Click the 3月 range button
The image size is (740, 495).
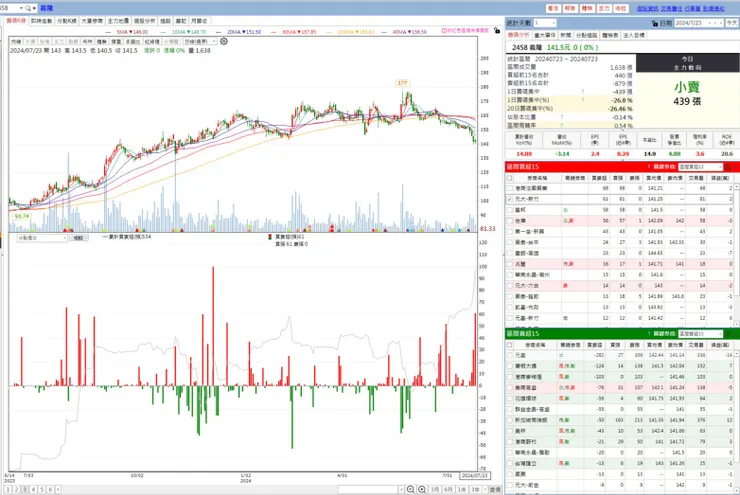(435, 489)
